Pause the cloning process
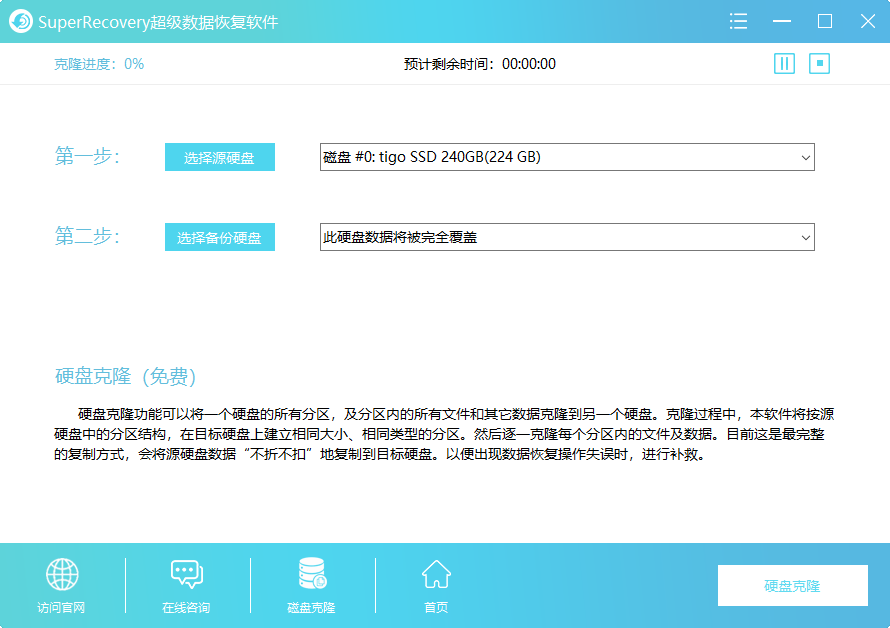 784,63
